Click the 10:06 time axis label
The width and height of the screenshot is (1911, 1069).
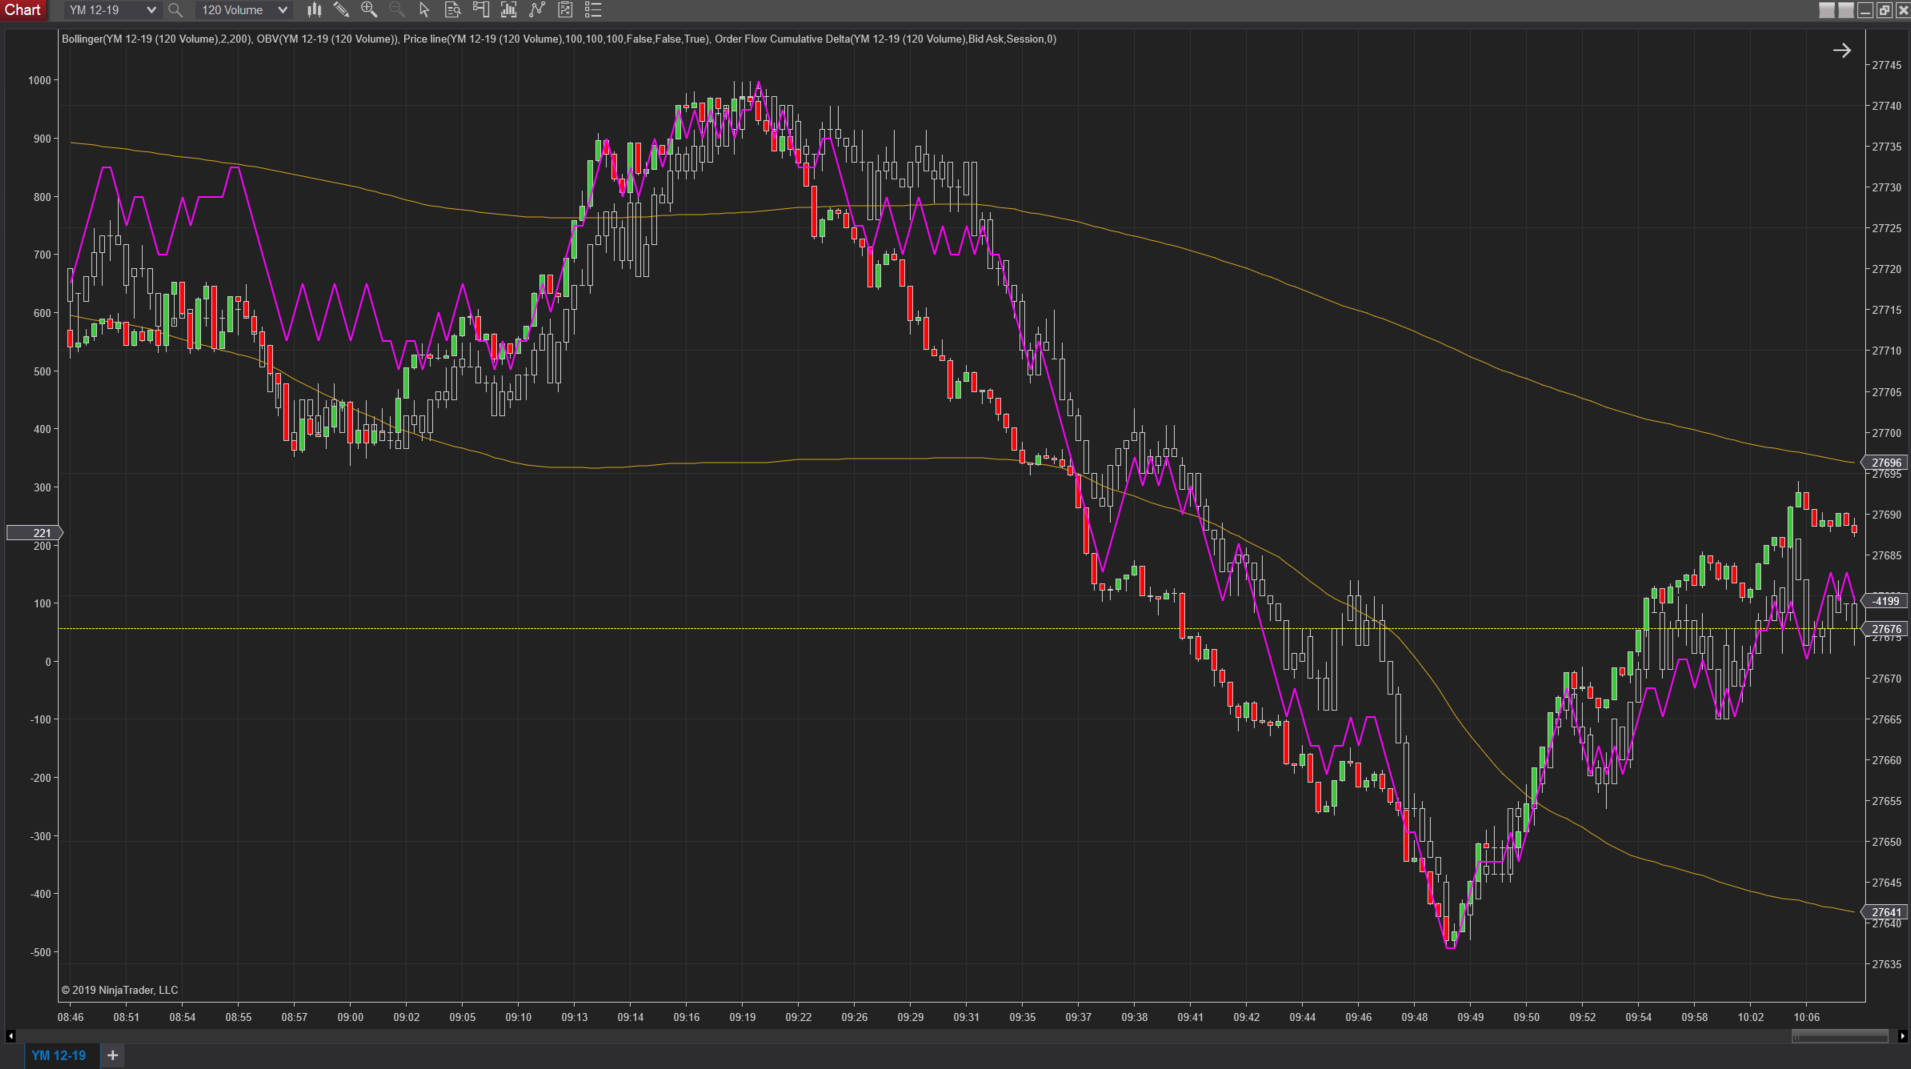pyautogui.click(x=1806, y=1017)
